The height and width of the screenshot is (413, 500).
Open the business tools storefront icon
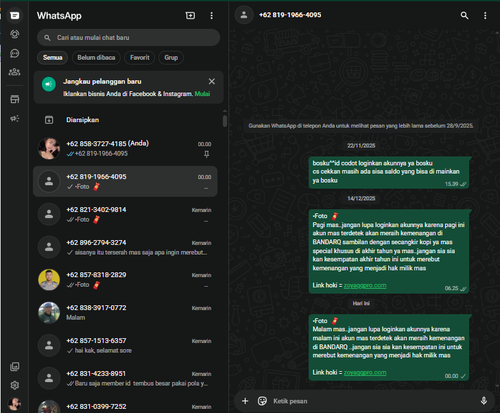pos(14,99)
